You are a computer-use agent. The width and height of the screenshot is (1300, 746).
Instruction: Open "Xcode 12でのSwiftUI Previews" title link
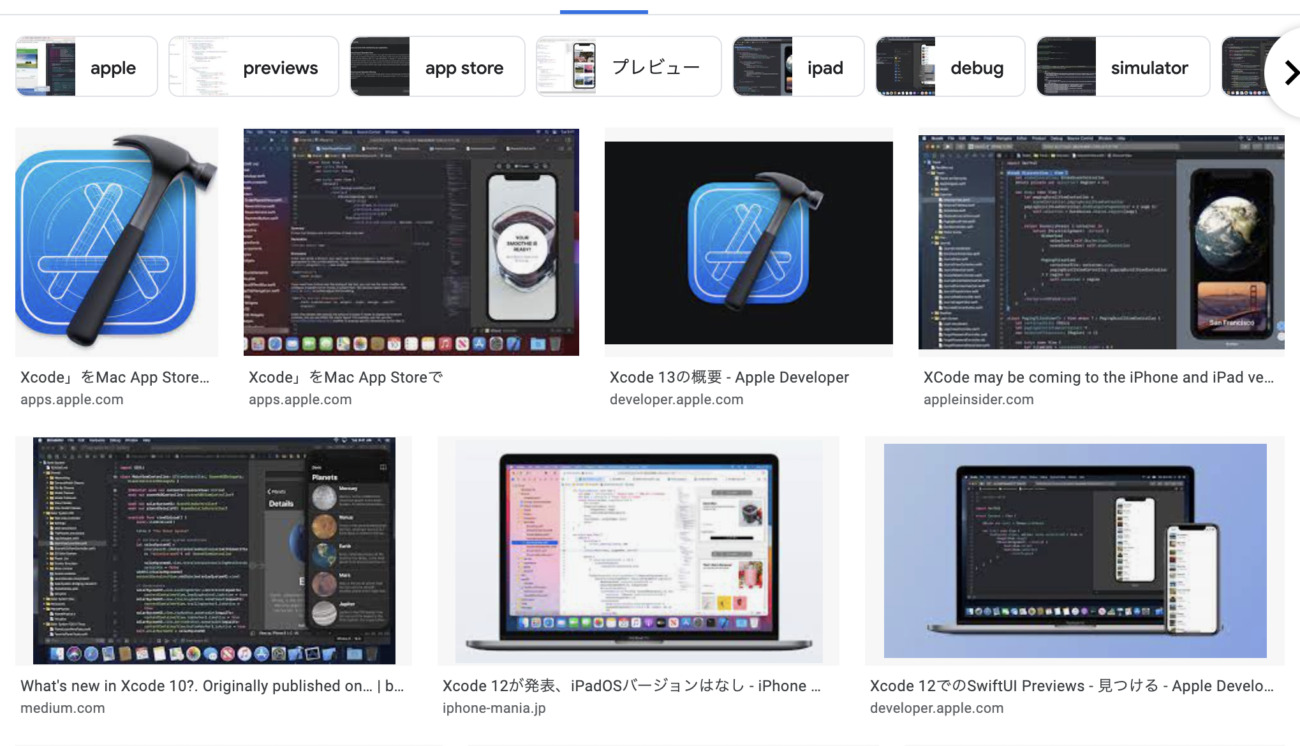[1072, 686]
